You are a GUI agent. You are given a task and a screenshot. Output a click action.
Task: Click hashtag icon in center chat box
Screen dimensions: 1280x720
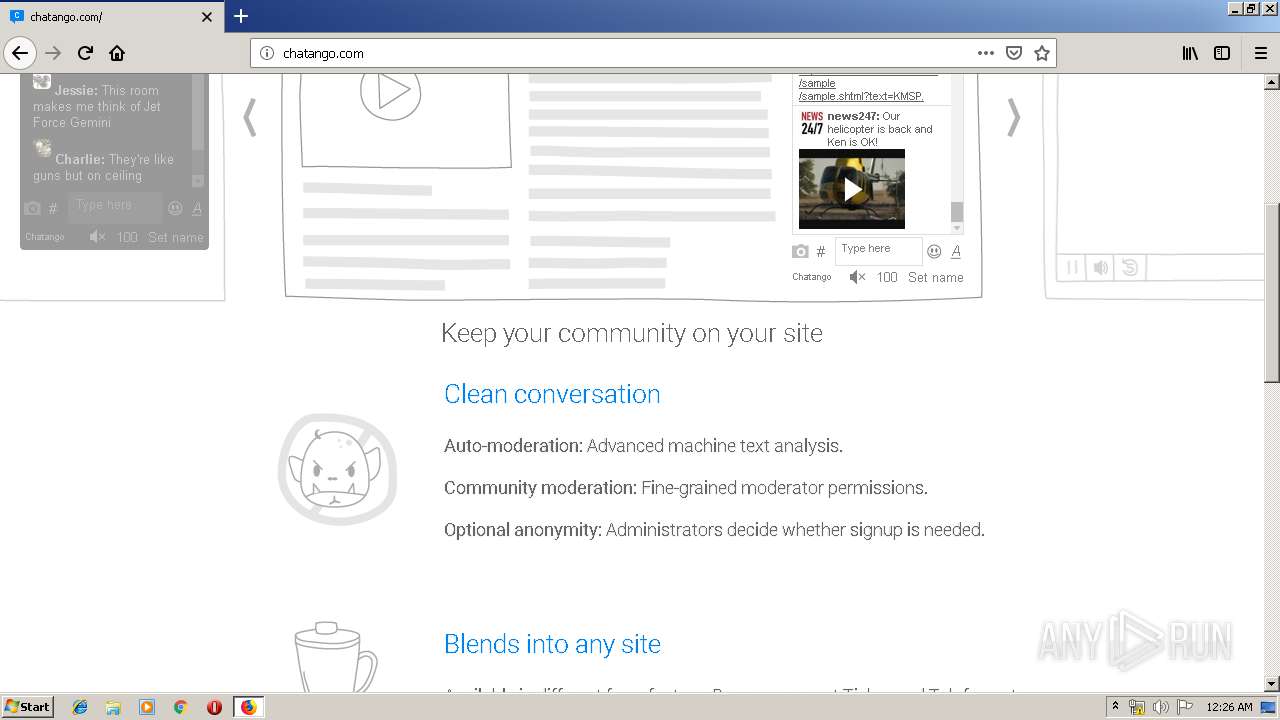point(821,251)
